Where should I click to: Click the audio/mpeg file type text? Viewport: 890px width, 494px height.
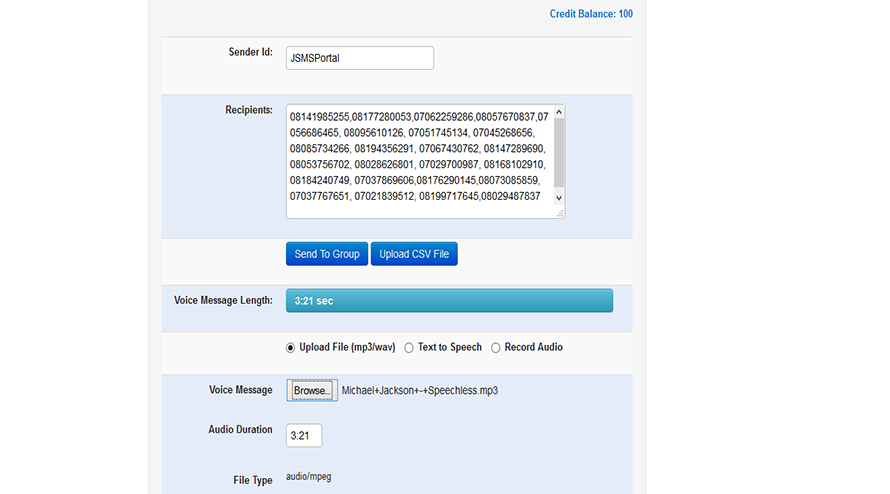(x=309, y=477)
